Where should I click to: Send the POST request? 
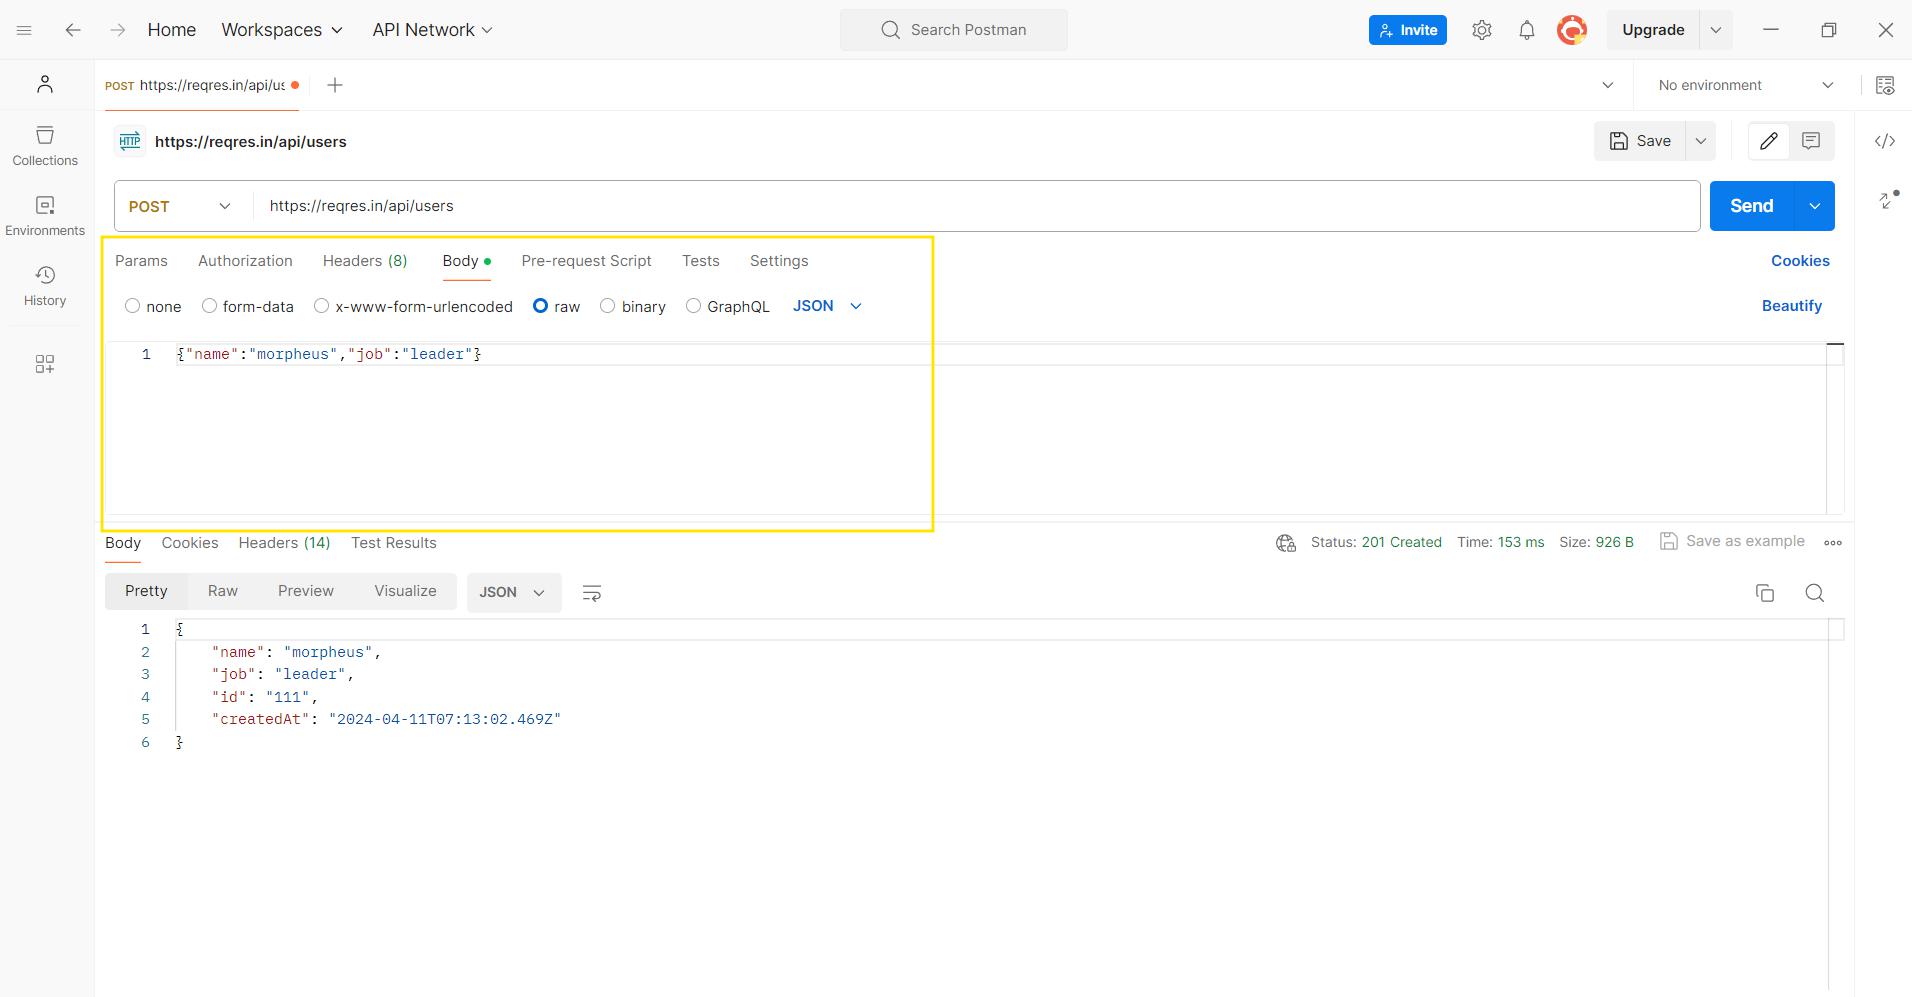pyautogui.click(x=1752, y=206)
